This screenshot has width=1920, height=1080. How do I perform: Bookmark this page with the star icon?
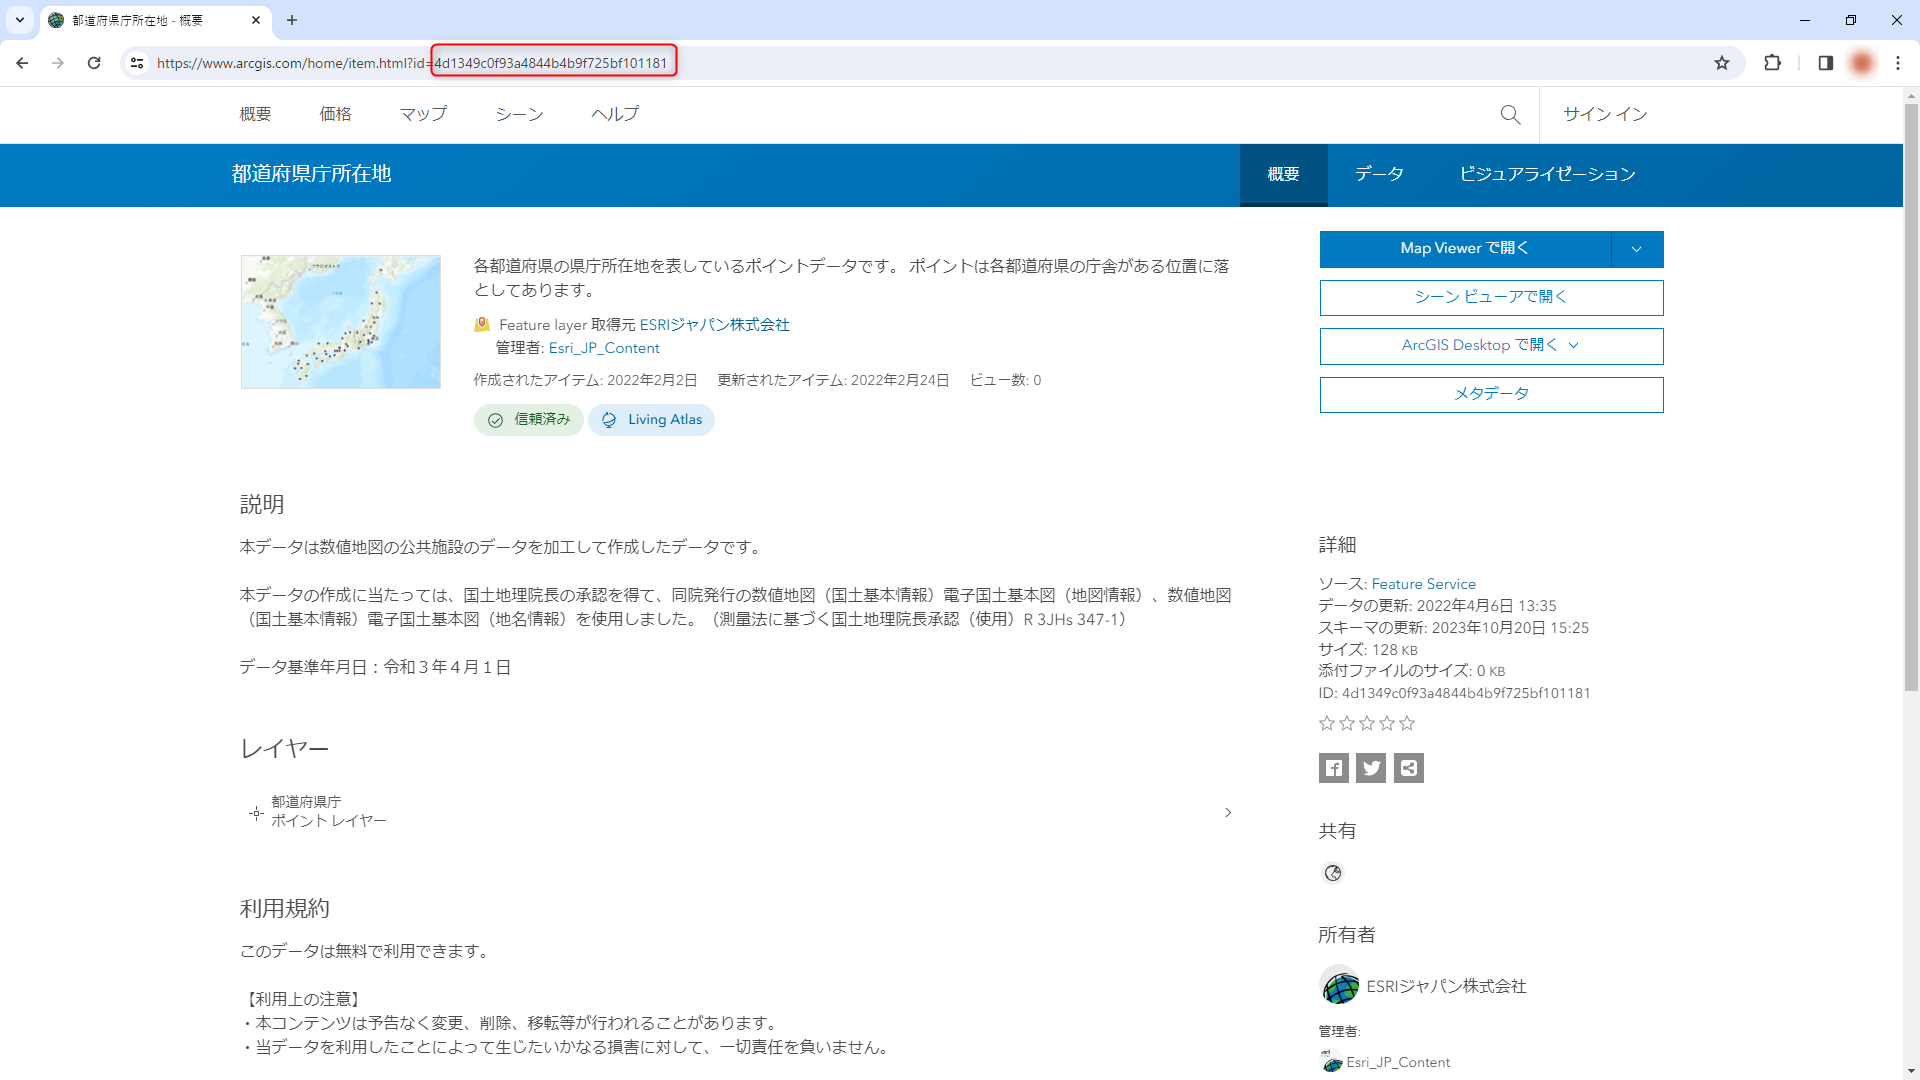click(1722, 63)
